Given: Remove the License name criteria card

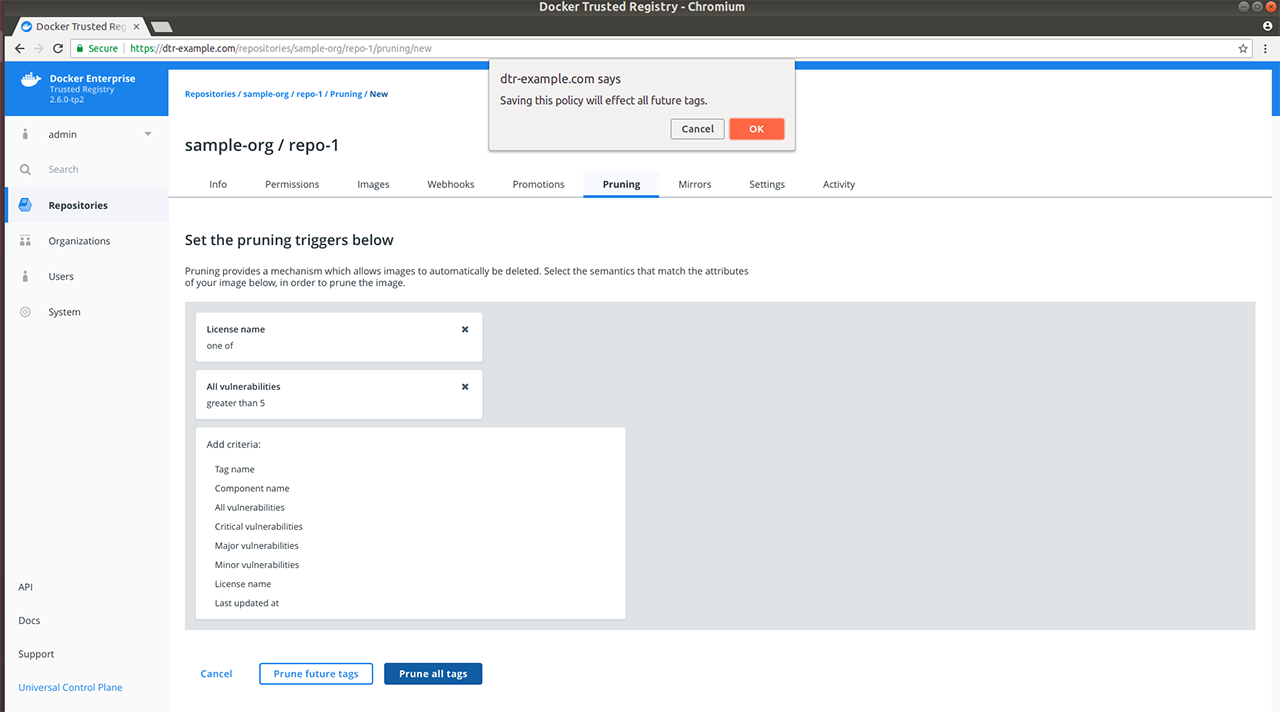Looking at the screenshot, I should [465, 329].
